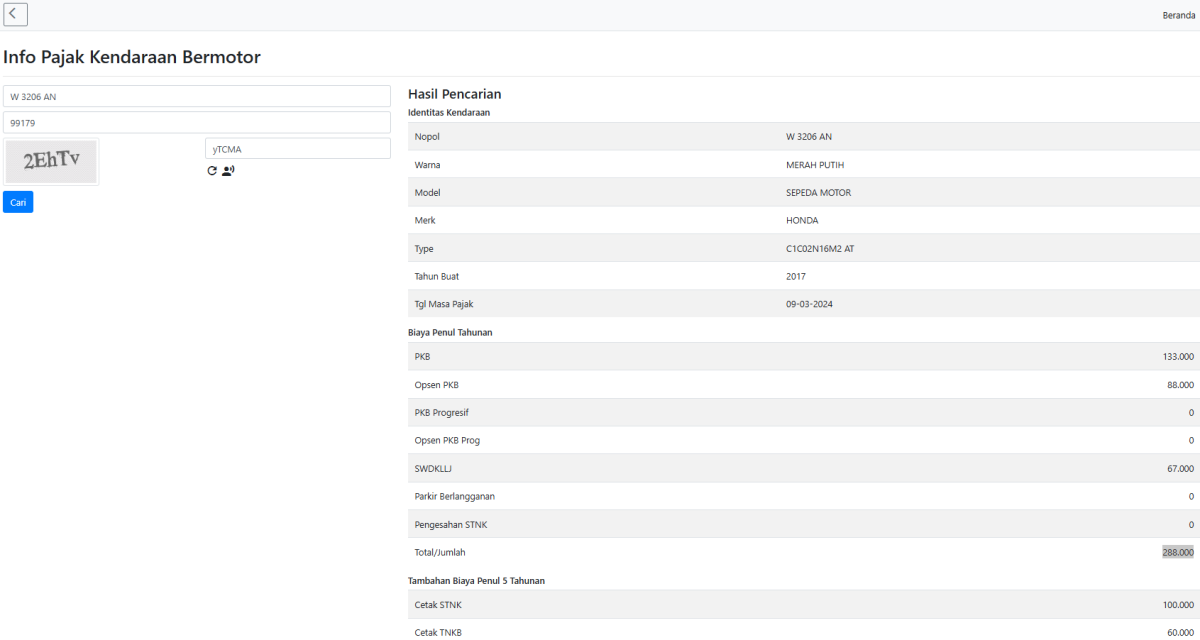Select the Nopol row in the table
The image size is (1200, 640).
tap(427, 136)
